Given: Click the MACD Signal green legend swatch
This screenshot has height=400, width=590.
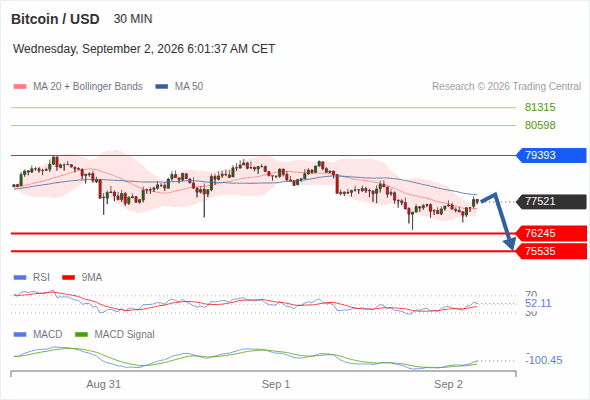Looking at the screenshot, I should [x=81, y=335].
